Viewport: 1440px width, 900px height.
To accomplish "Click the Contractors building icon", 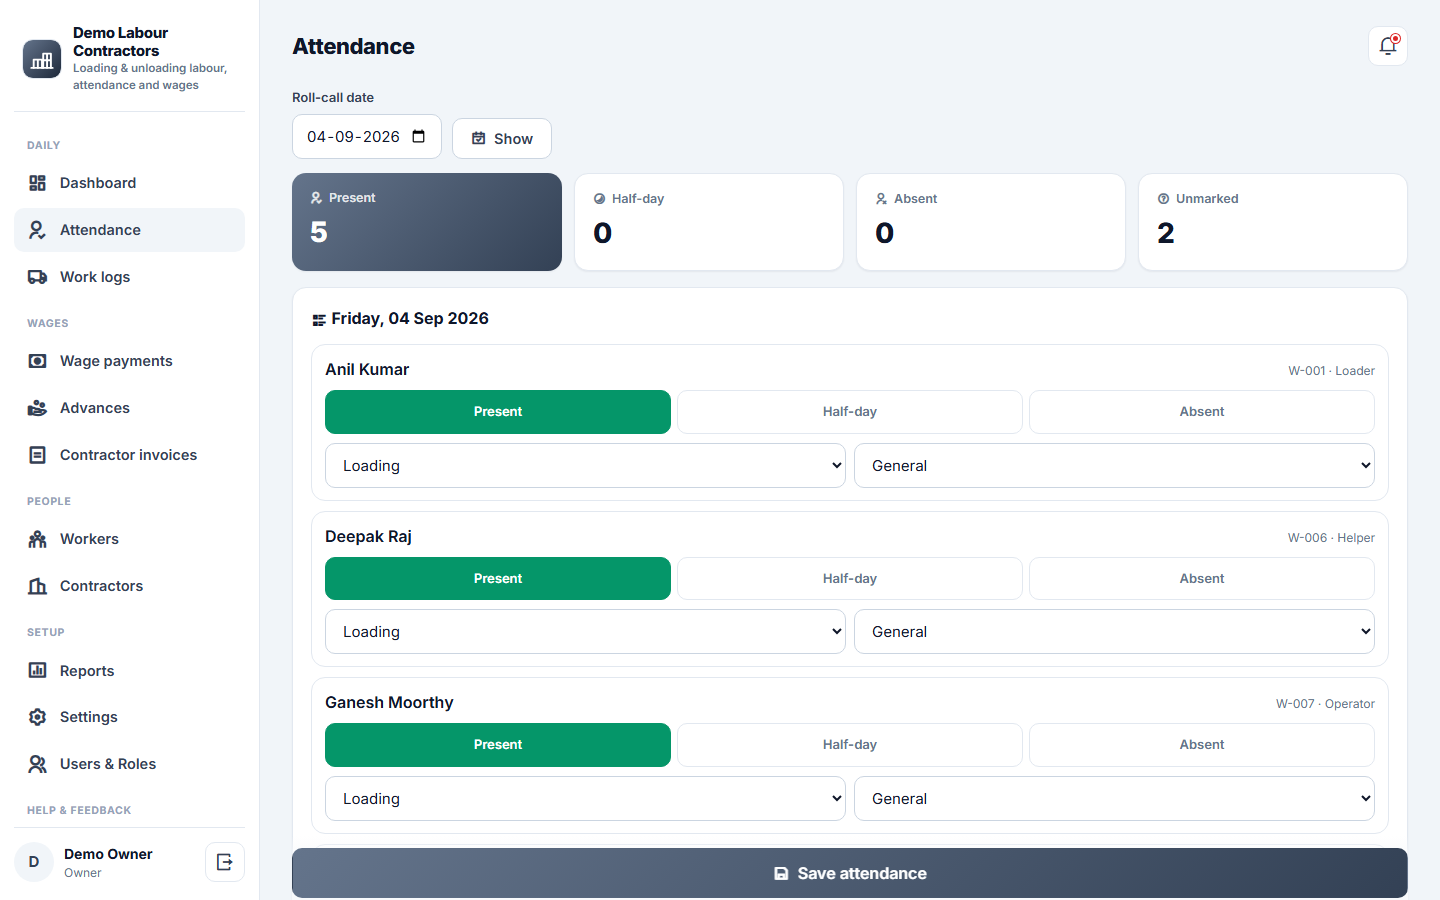I will pyautogui.click(x=37, y=586).
